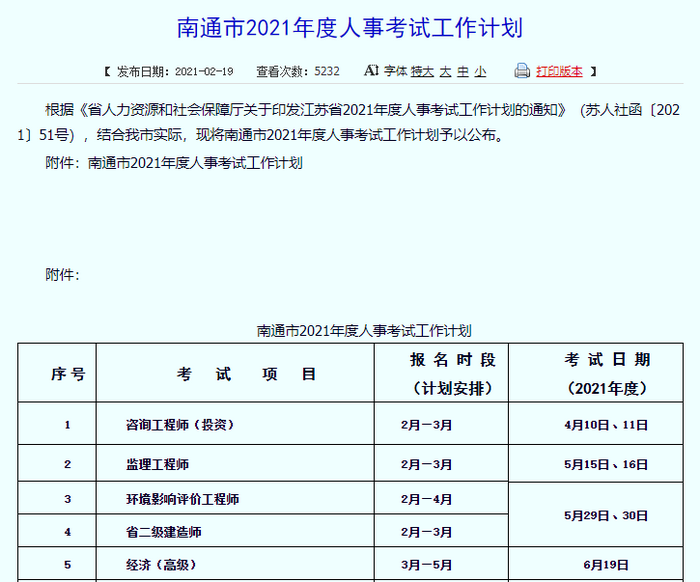Select the 监理工程师 table cell
This screenshot has width=700, height=582.
click(x=157, y=465)
